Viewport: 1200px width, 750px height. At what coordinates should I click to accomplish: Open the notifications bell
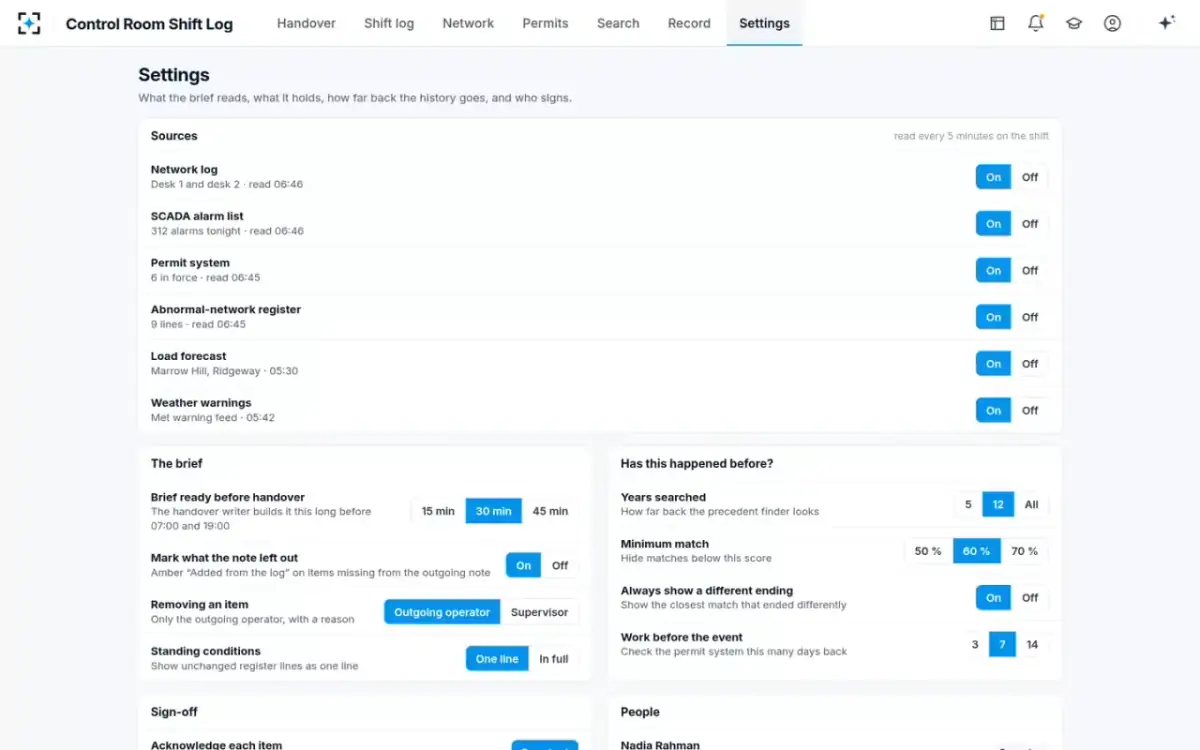1036,23
